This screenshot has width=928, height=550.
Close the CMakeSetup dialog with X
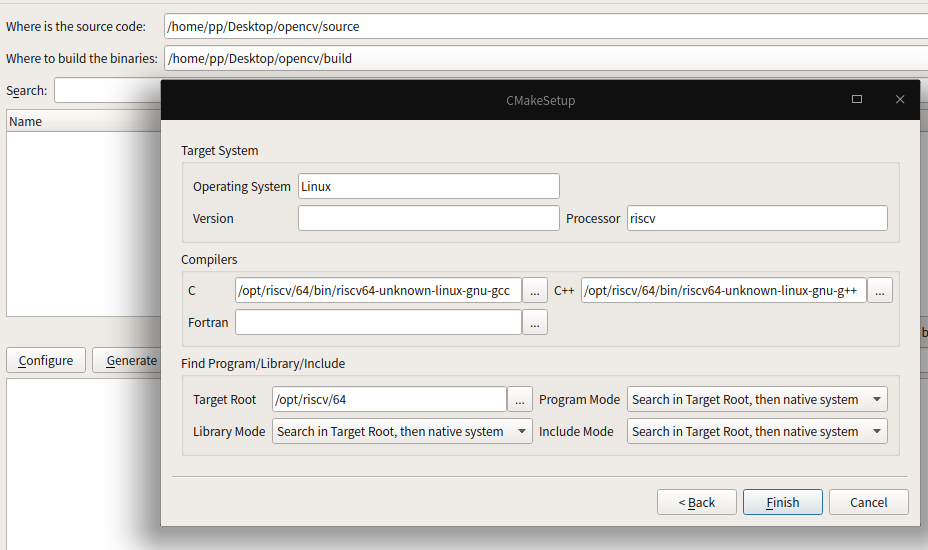(900, 99)
